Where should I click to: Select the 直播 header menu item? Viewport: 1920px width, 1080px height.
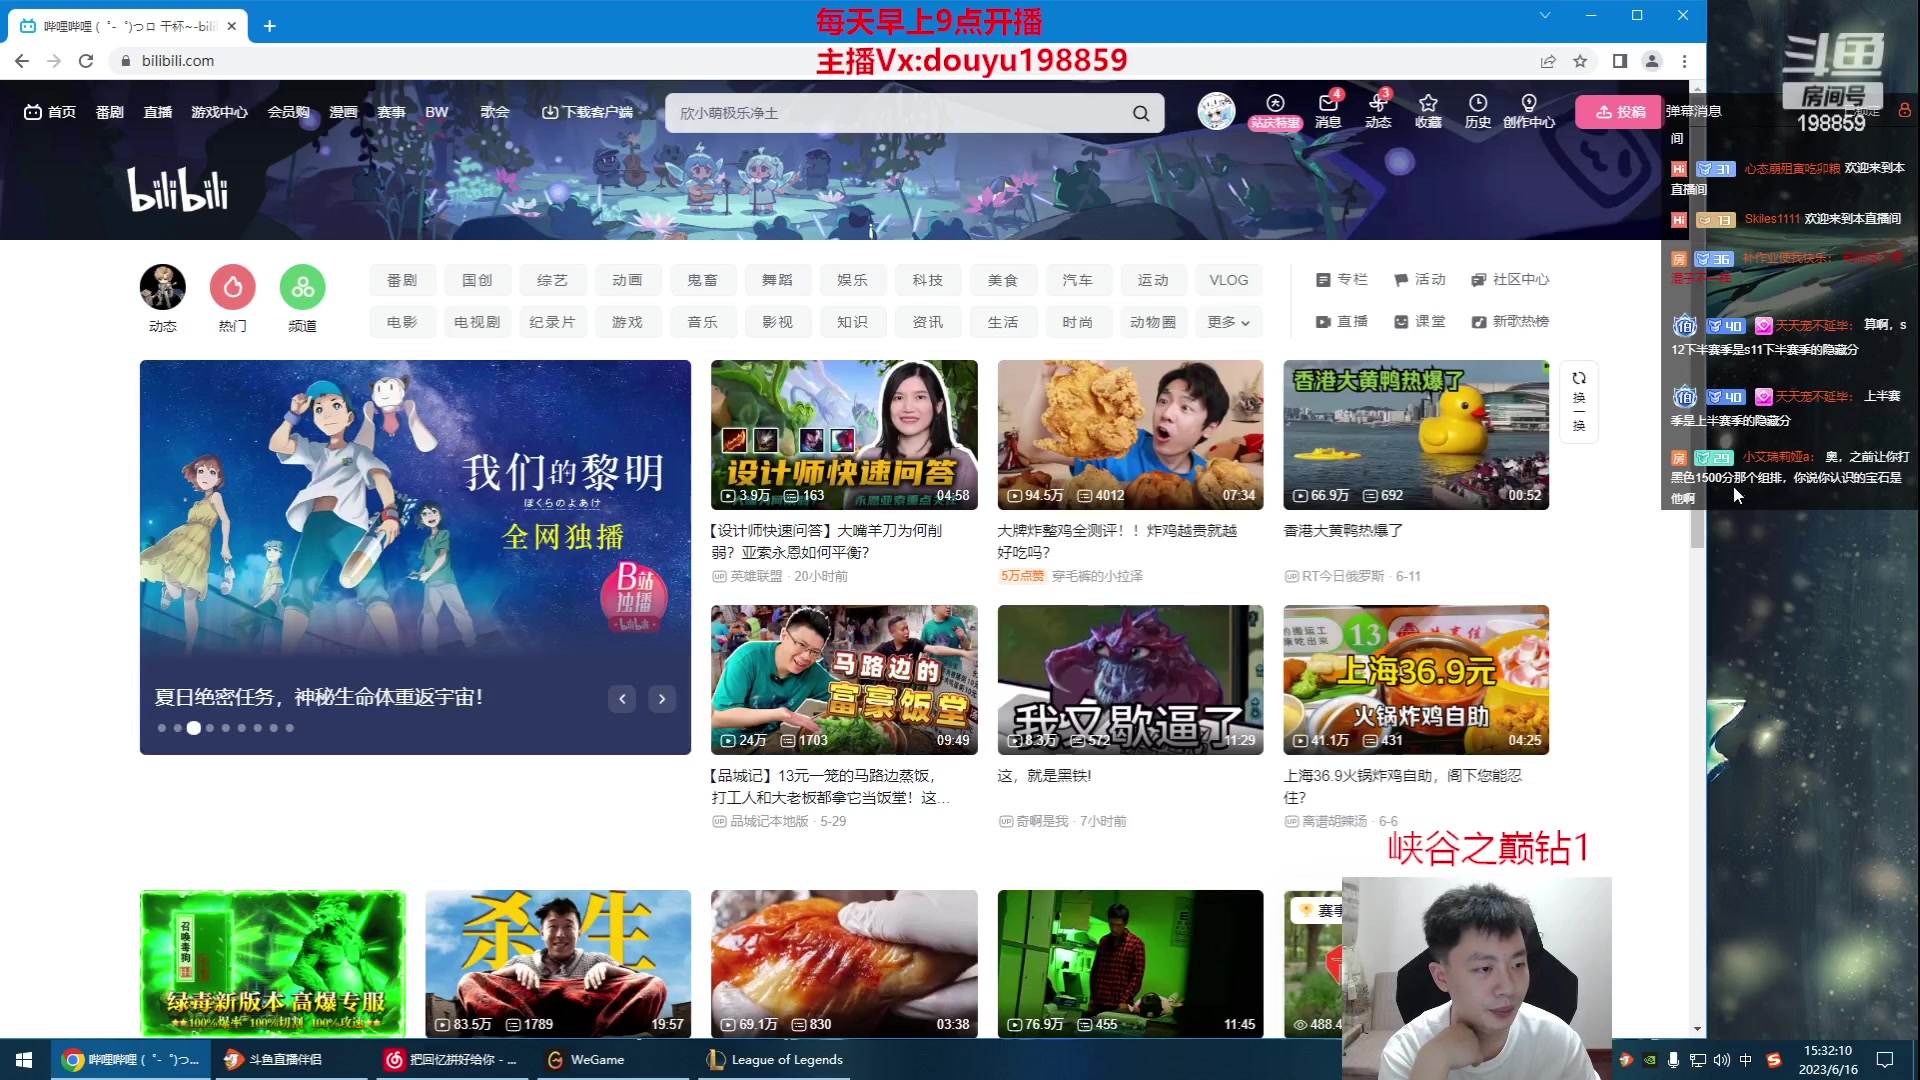(x=158, y=112)
